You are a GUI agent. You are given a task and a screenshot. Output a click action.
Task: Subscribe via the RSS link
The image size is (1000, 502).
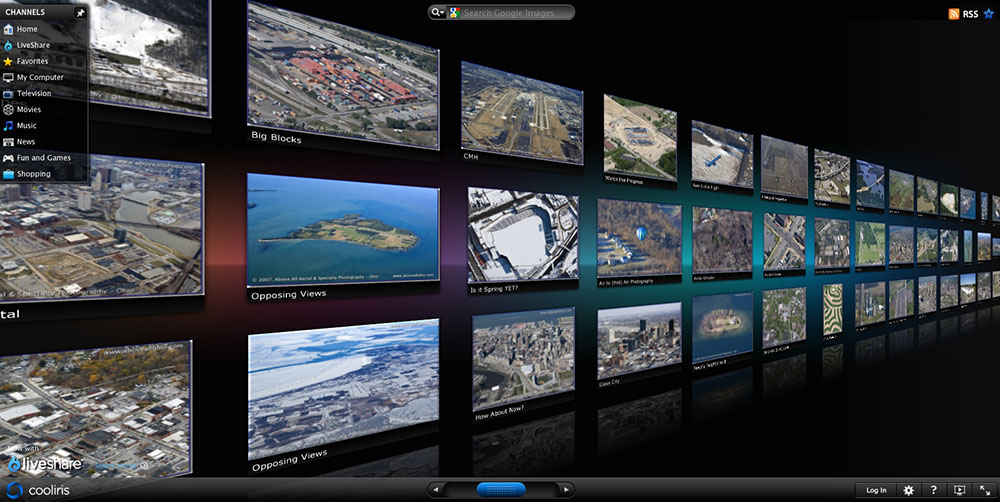(x=963, y=14)
